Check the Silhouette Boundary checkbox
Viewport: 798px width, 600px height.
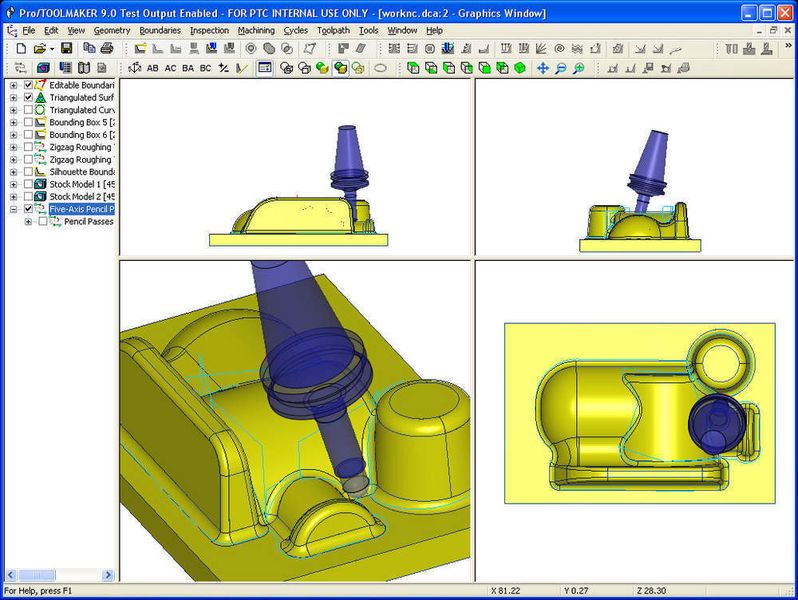point(28,172)
